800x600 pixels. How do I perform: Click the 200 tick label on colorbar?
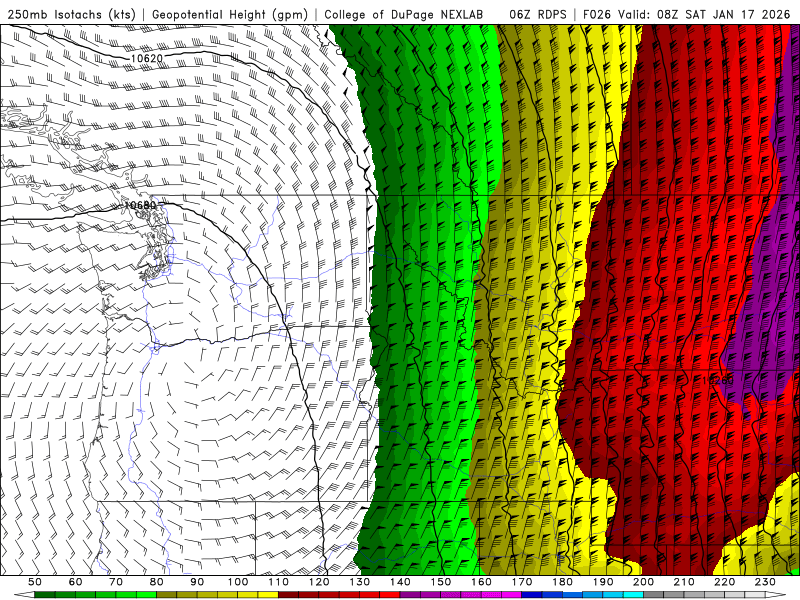coord(643,582)
